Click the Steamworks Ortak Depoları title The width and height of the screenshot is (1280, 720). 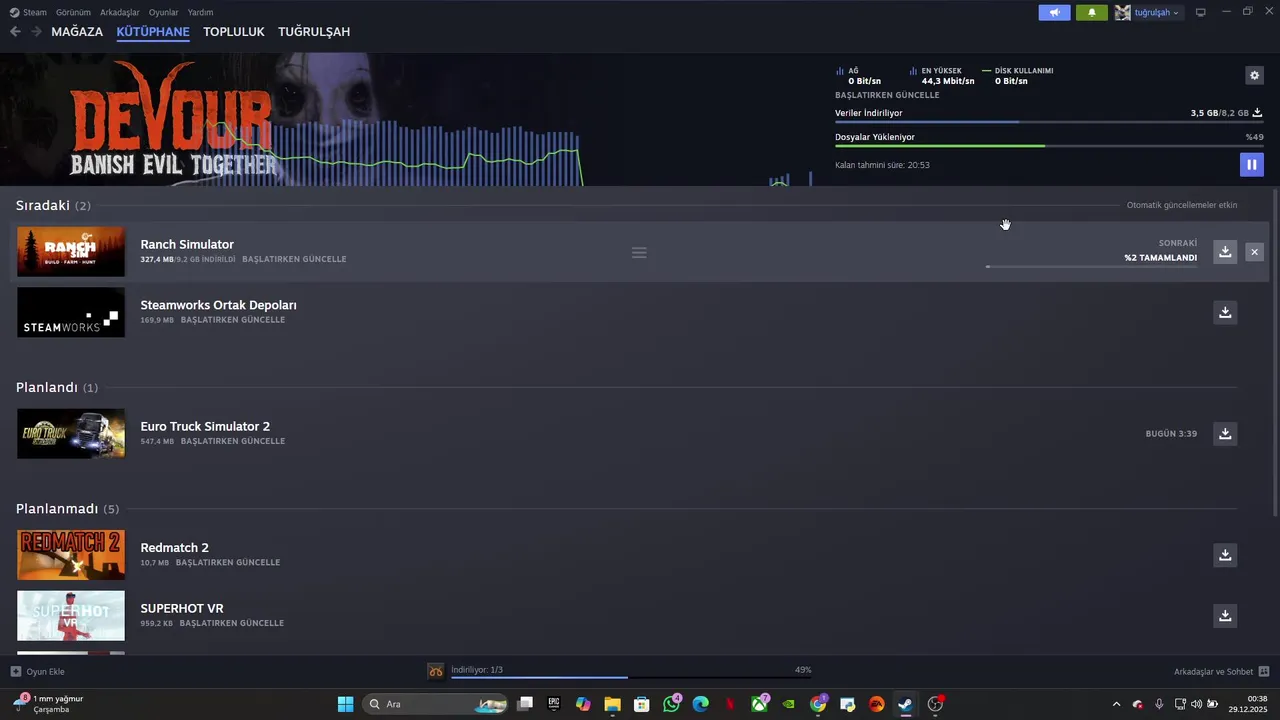click(218, 305)
